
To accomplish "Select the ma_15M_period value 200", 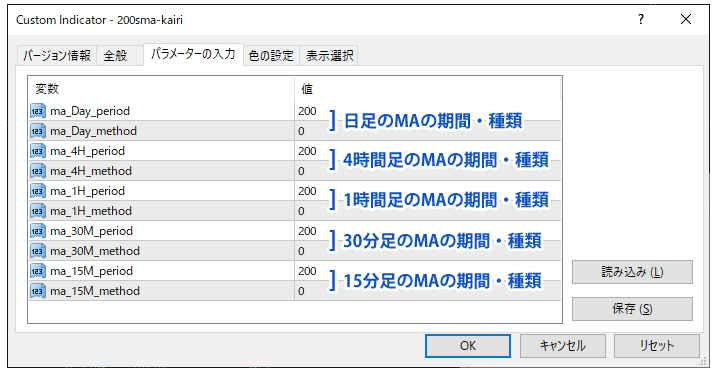I will click(x=307, y=271).
